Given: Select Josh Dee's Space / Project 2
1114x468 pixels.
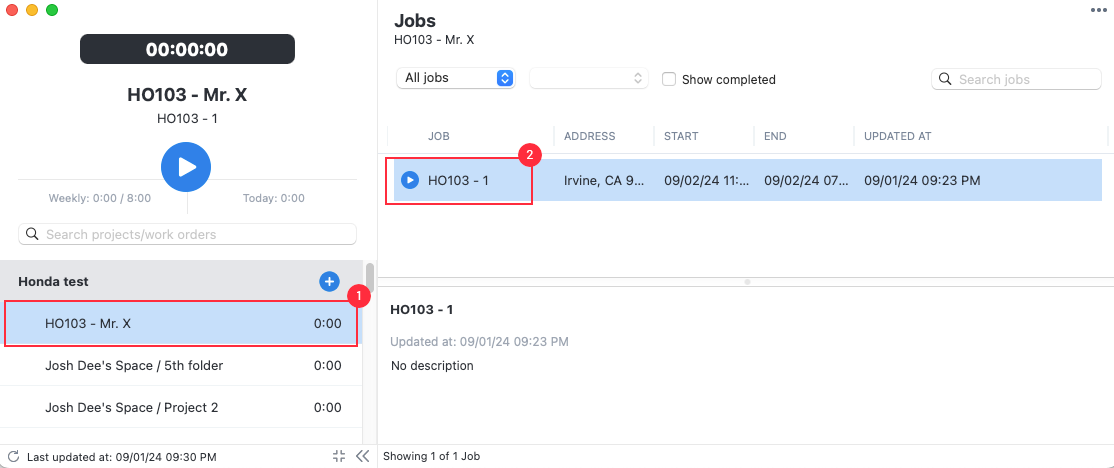Looking at the screenshot, I should pyautogui.click(x=181, y=408).
